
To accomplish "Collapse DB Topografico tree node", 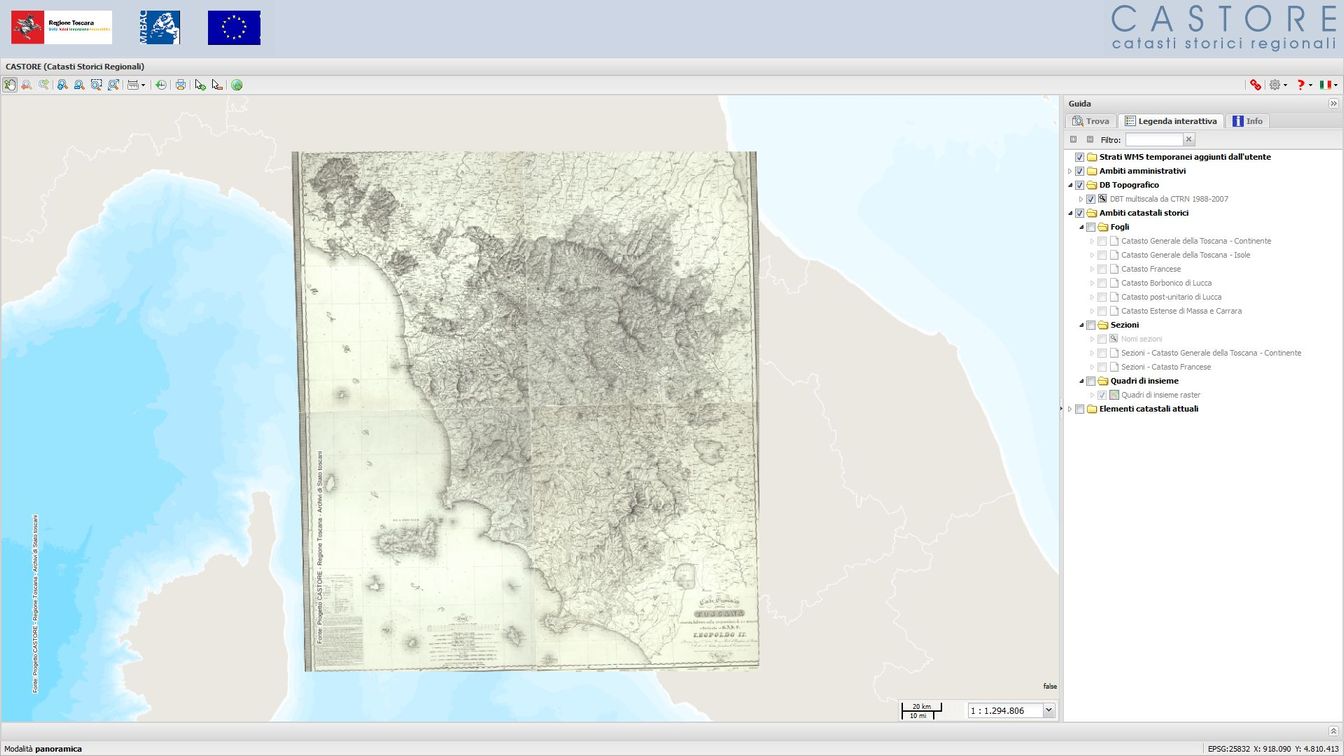I will click(x=1070, y=185).
